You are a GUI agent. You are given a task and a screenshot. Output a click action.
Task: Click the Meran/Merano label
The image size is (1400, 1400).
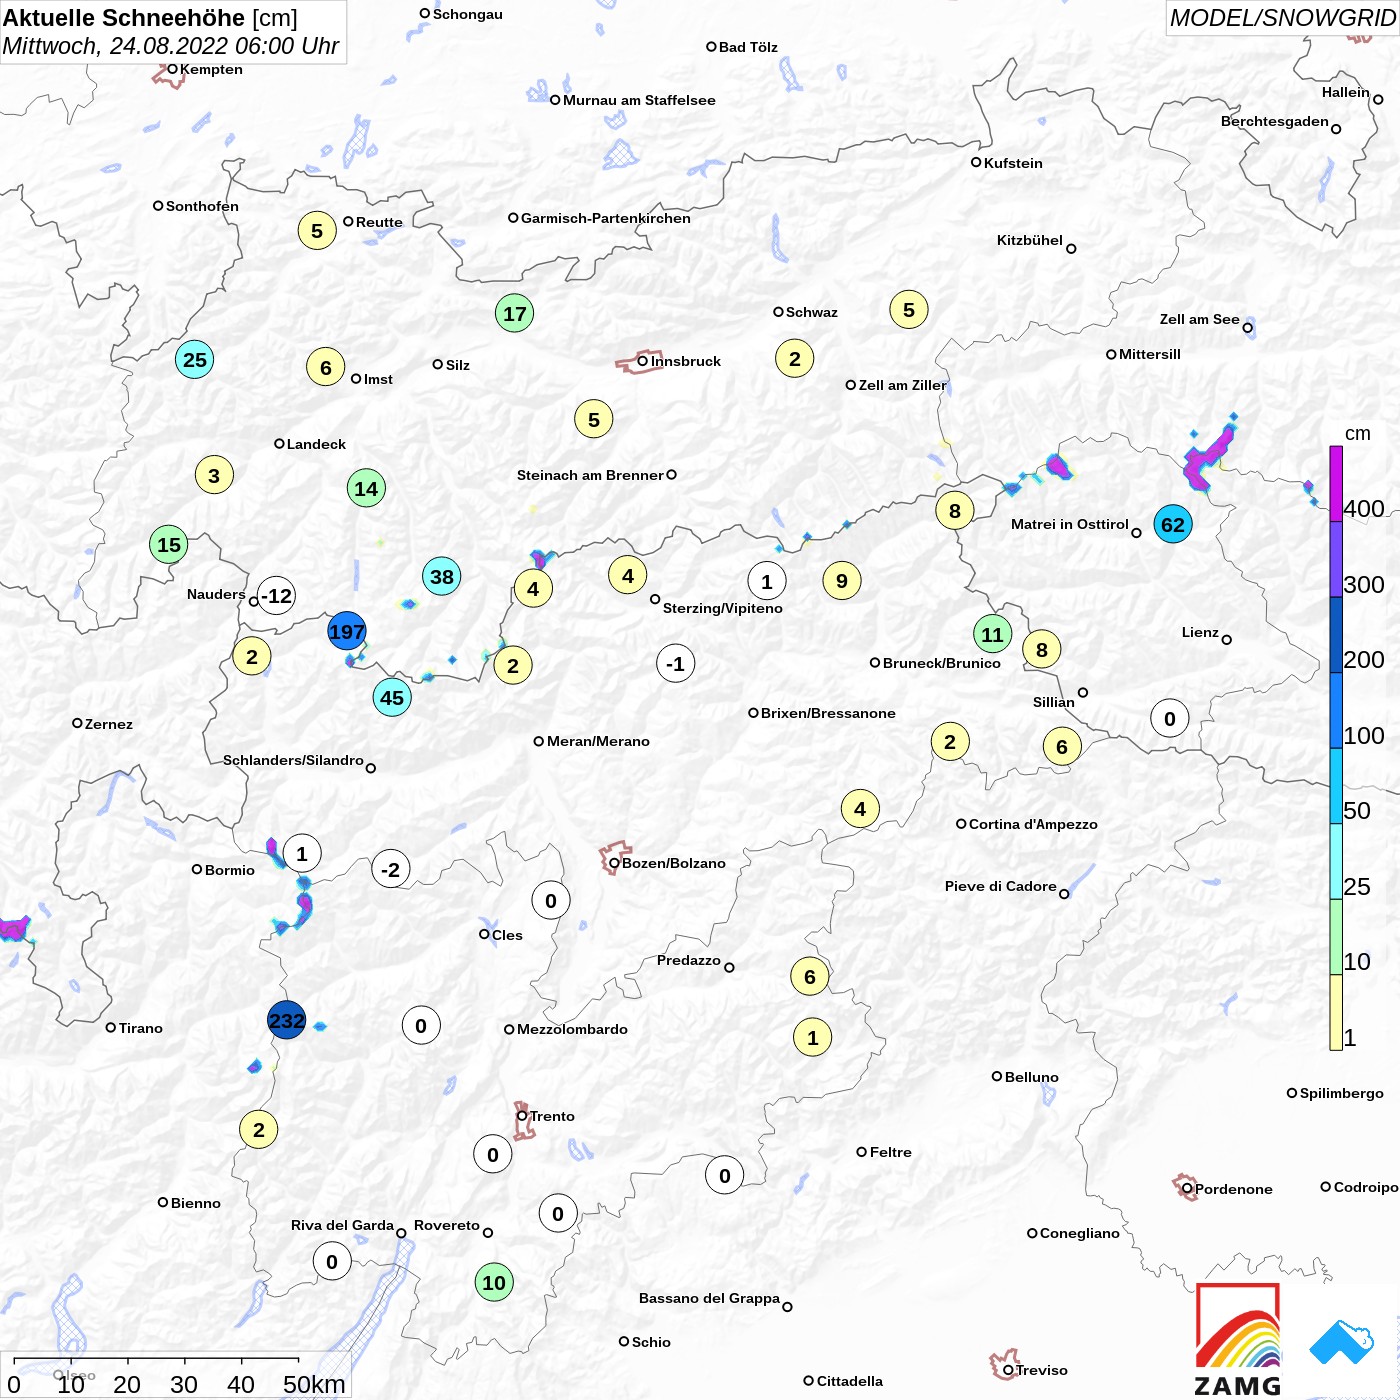(598, 741)
